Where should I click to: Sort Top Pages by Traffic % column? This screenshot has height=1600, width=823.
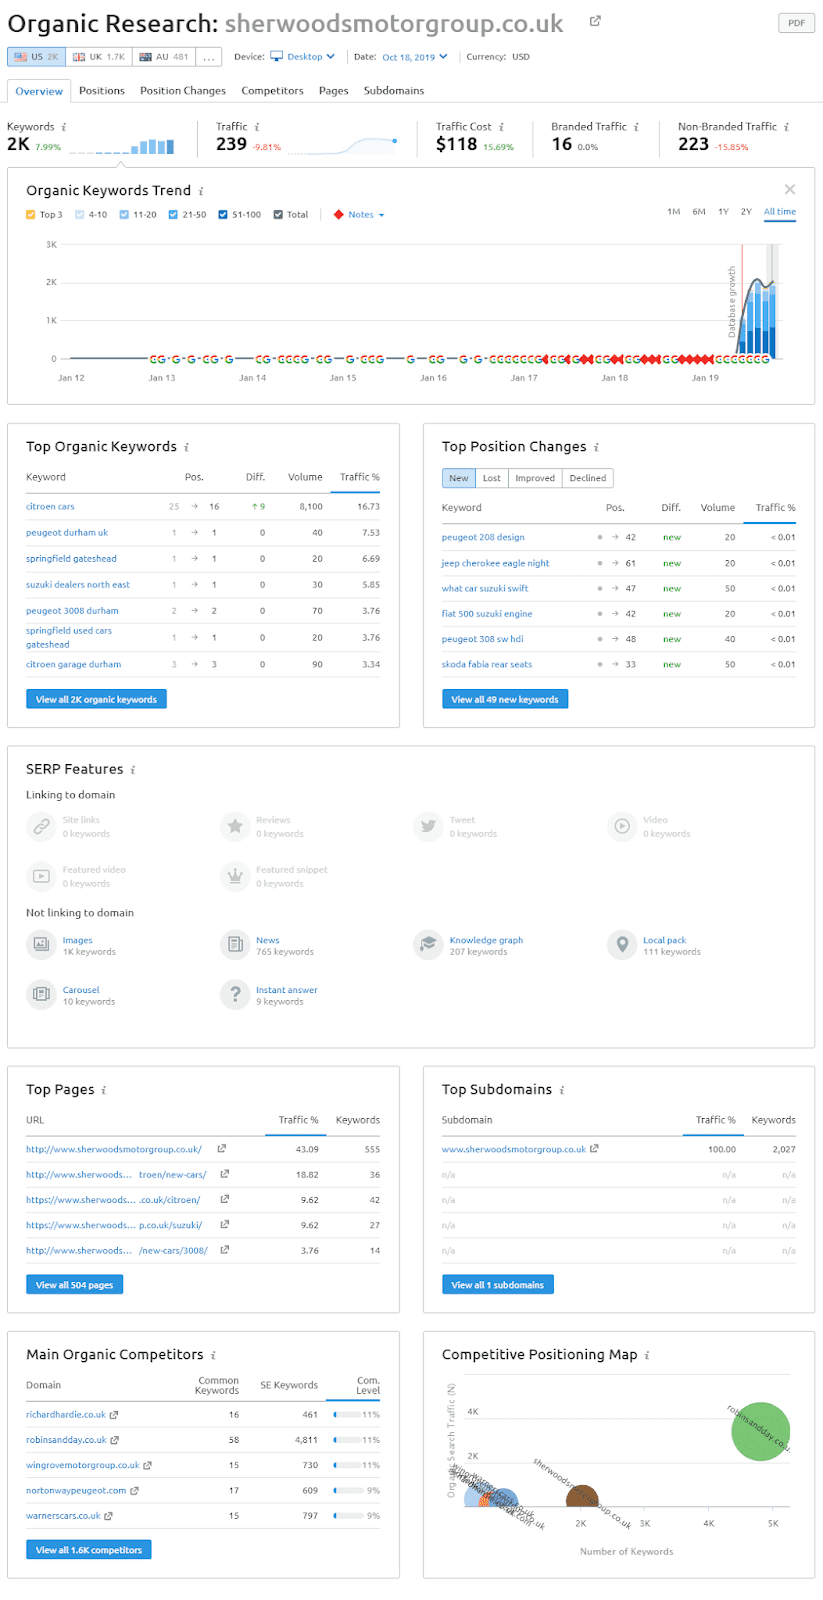coord(298,1120)
